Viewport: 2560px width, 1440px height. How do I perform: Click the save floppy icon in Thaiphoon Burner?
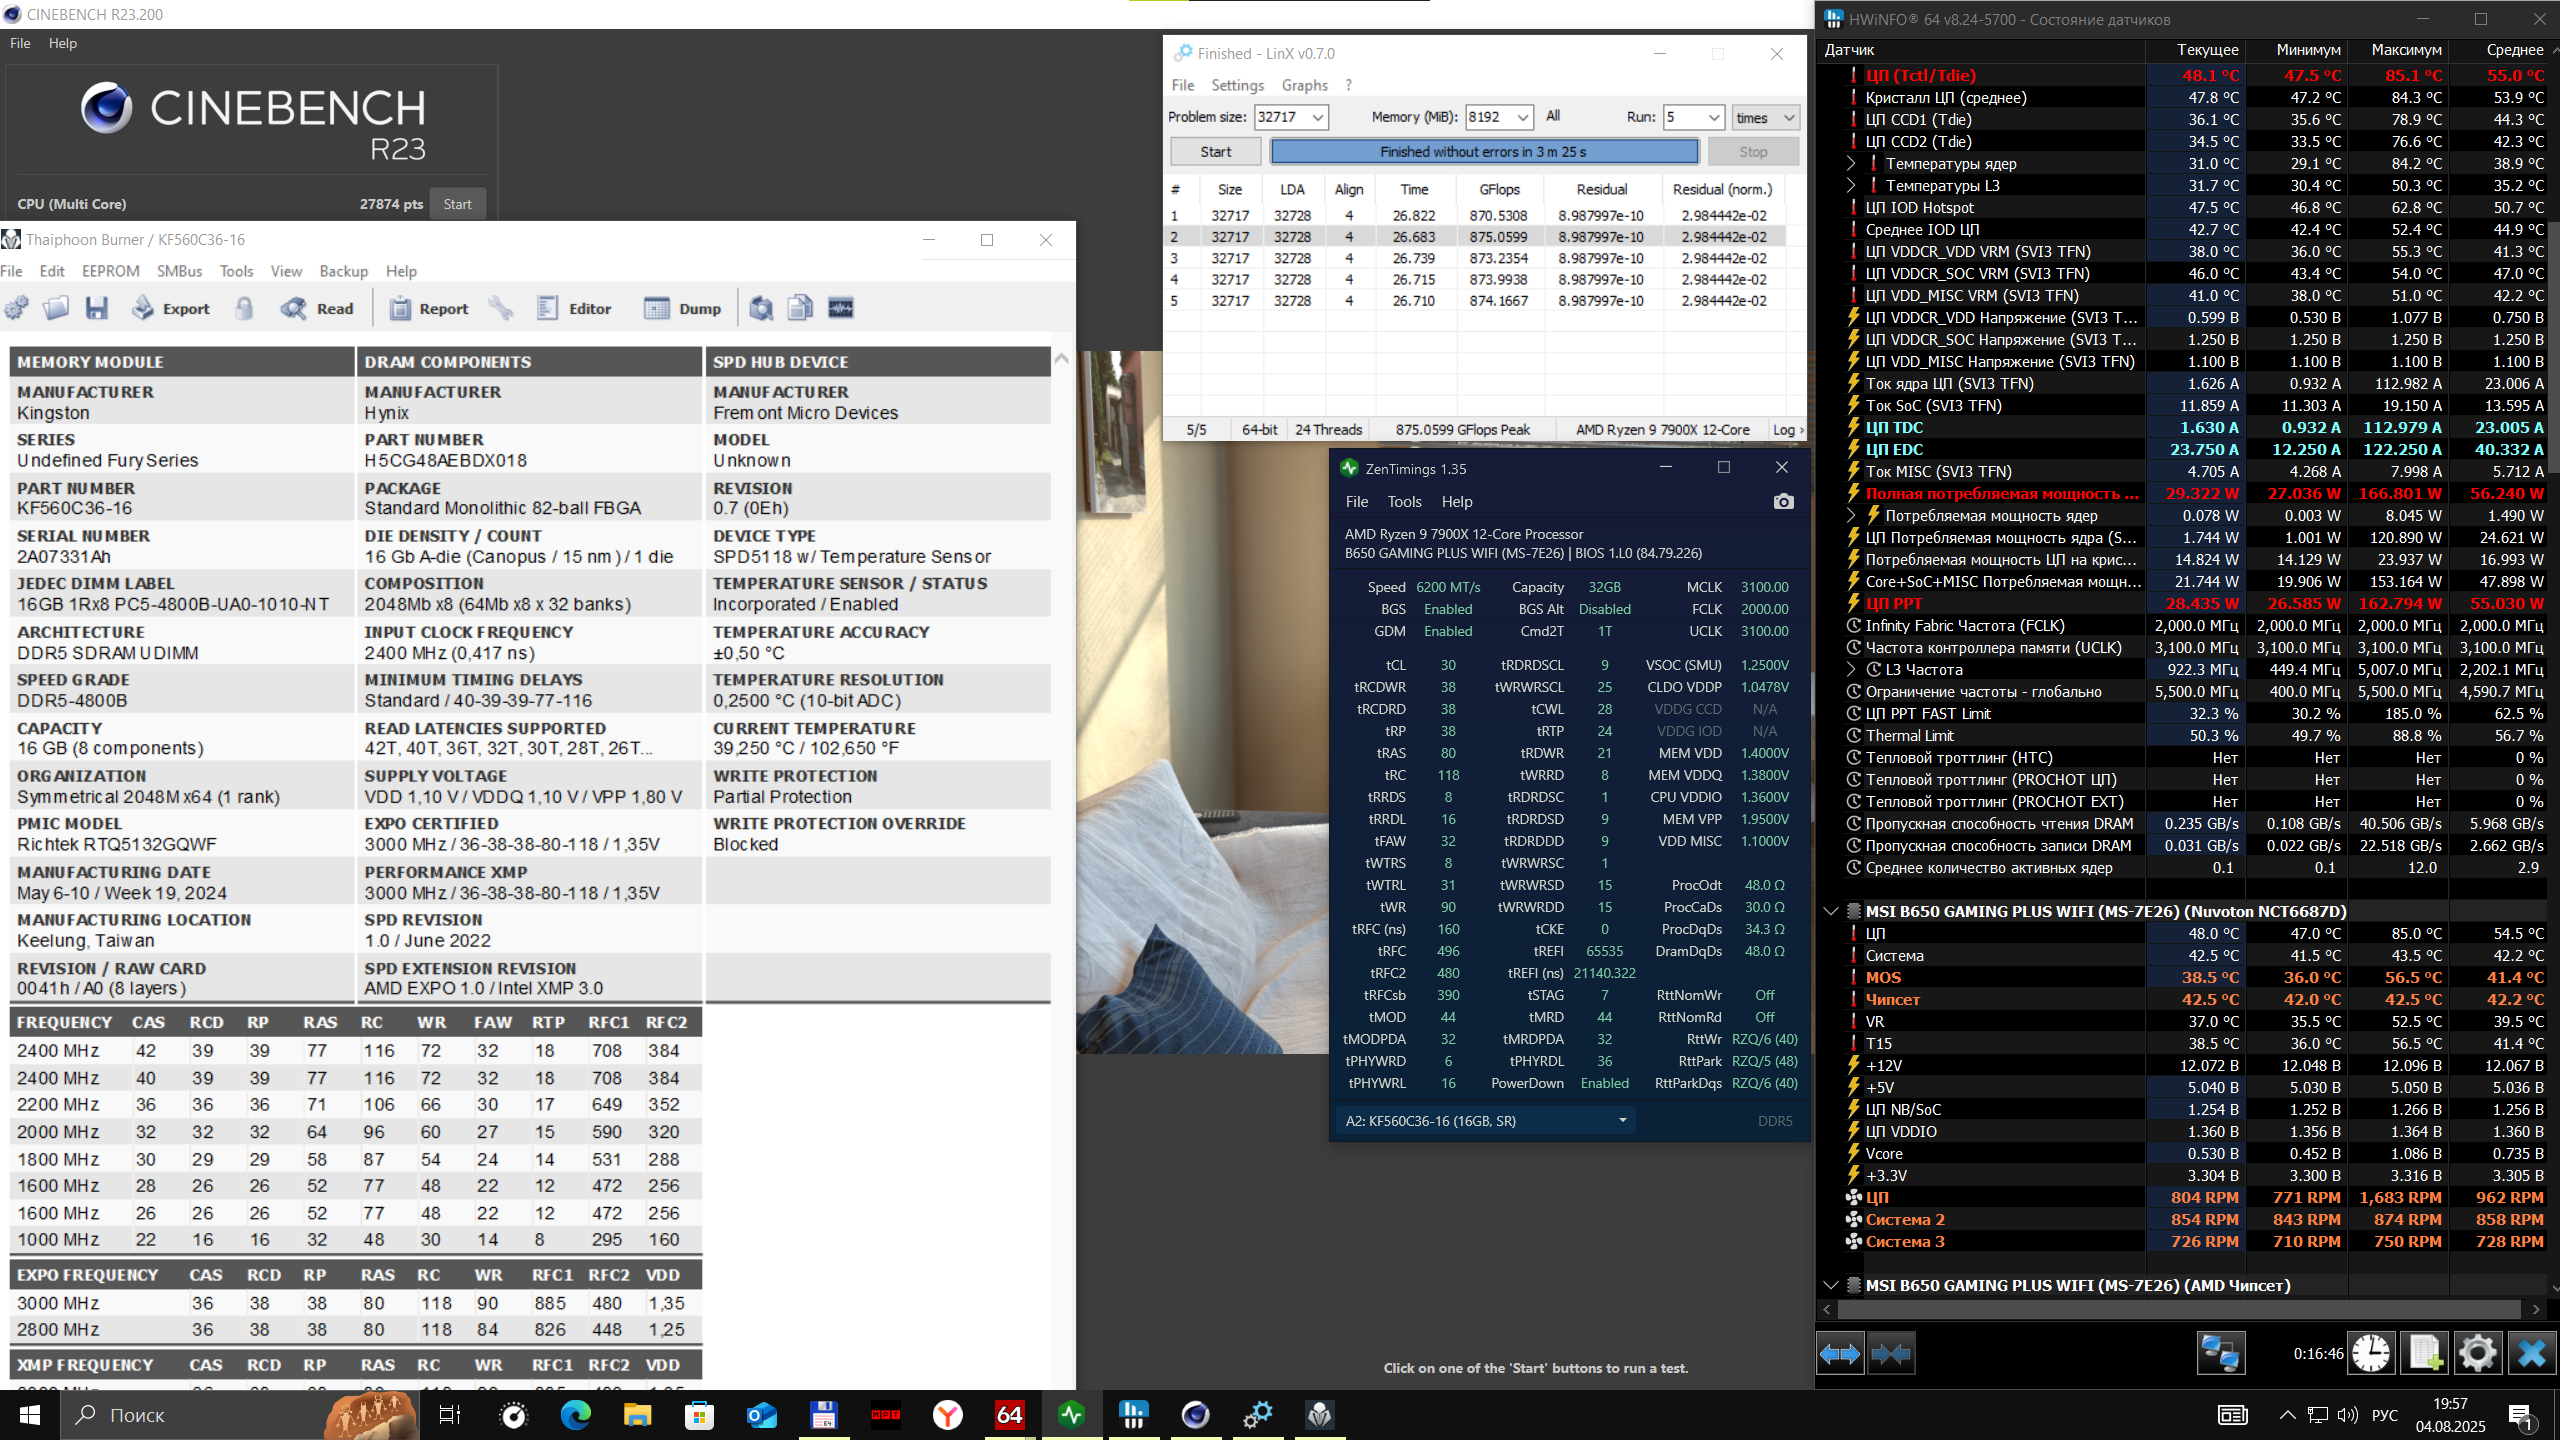pyautogui.click(x=96, y=309)
